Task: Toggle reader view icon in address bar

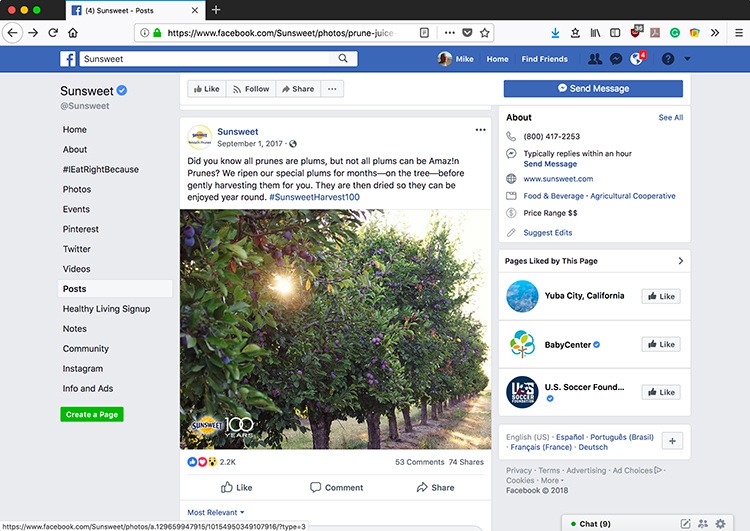Action: 424,33
